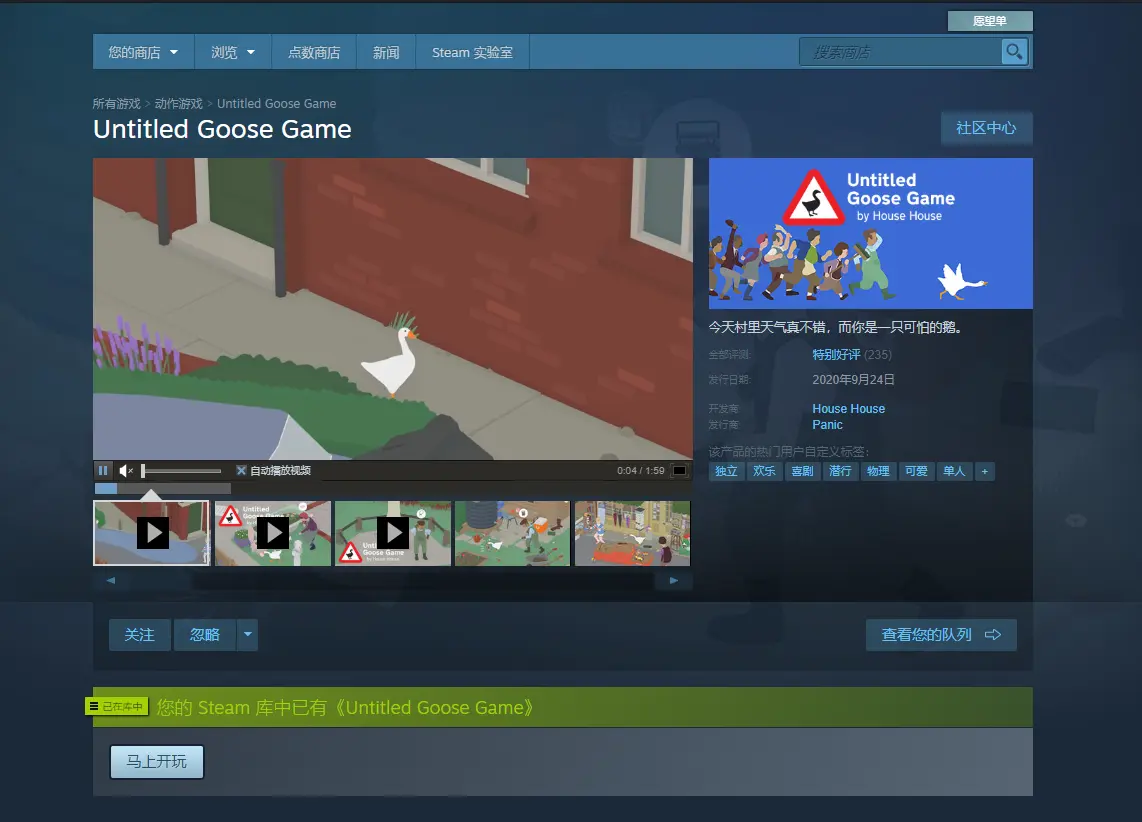Toggle fullscreen on the video player
This screenshot has height=822, width=1142.
pyautogui.click(x=680, y=470)
